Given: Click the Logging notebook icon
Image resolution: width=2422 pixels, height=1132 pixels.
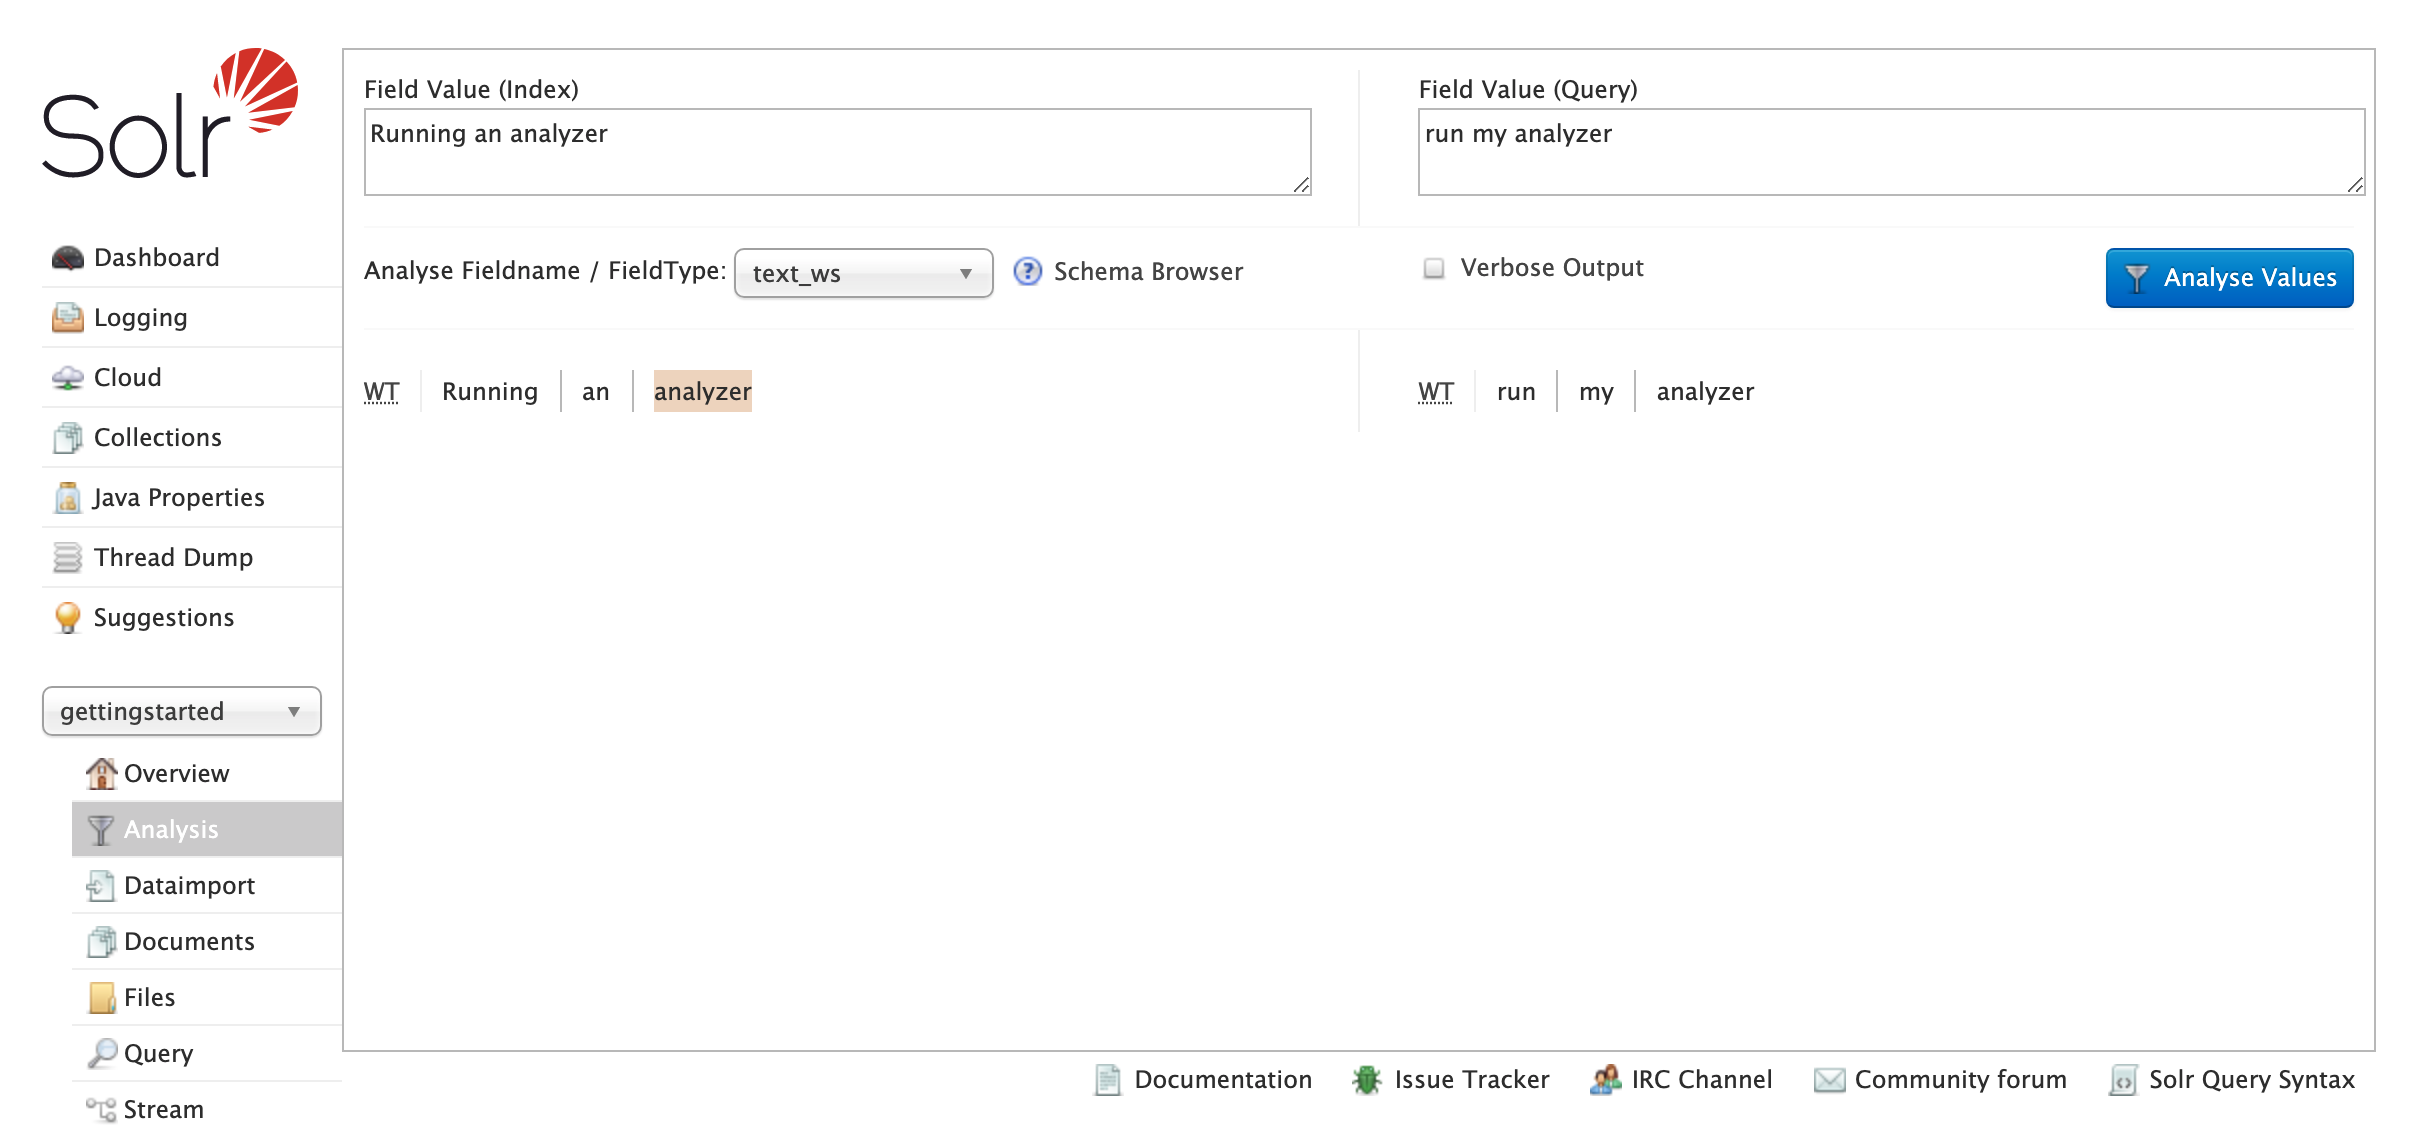Looking at the screenshot, I should pyautogui.click(x=68, y=318).
